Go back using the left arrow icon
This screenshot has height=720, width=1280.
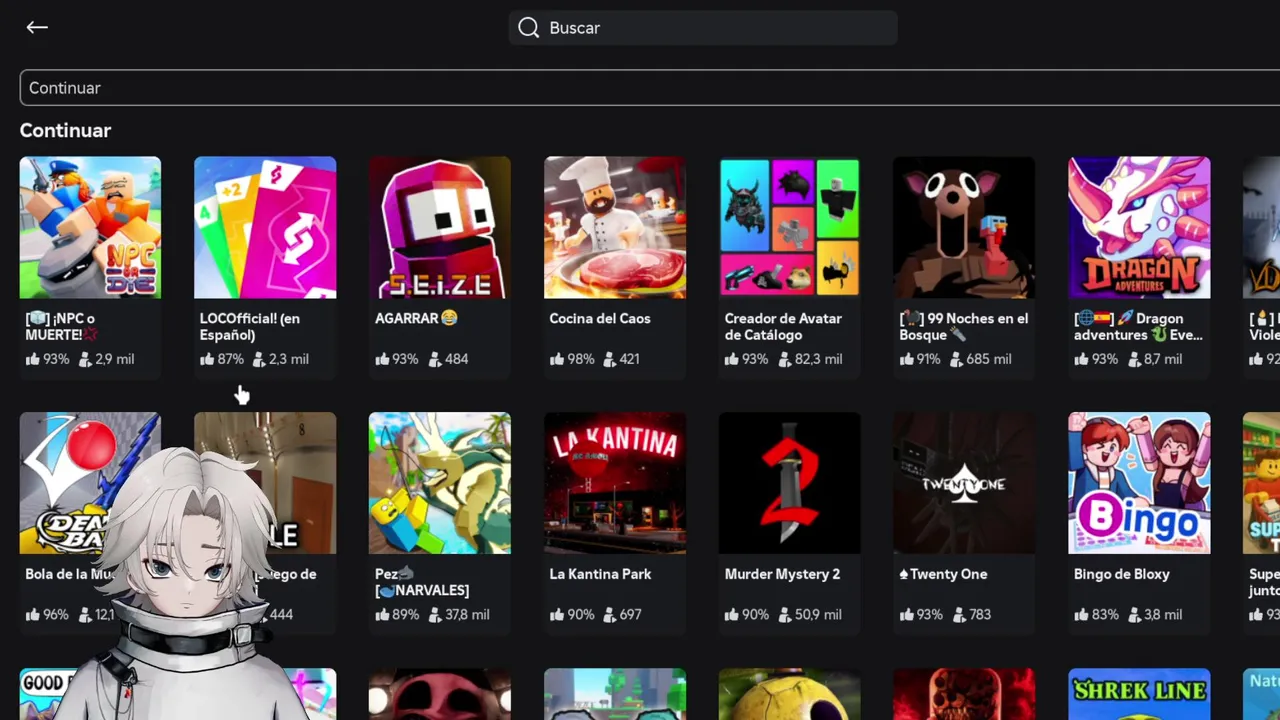tap(37, 28)
